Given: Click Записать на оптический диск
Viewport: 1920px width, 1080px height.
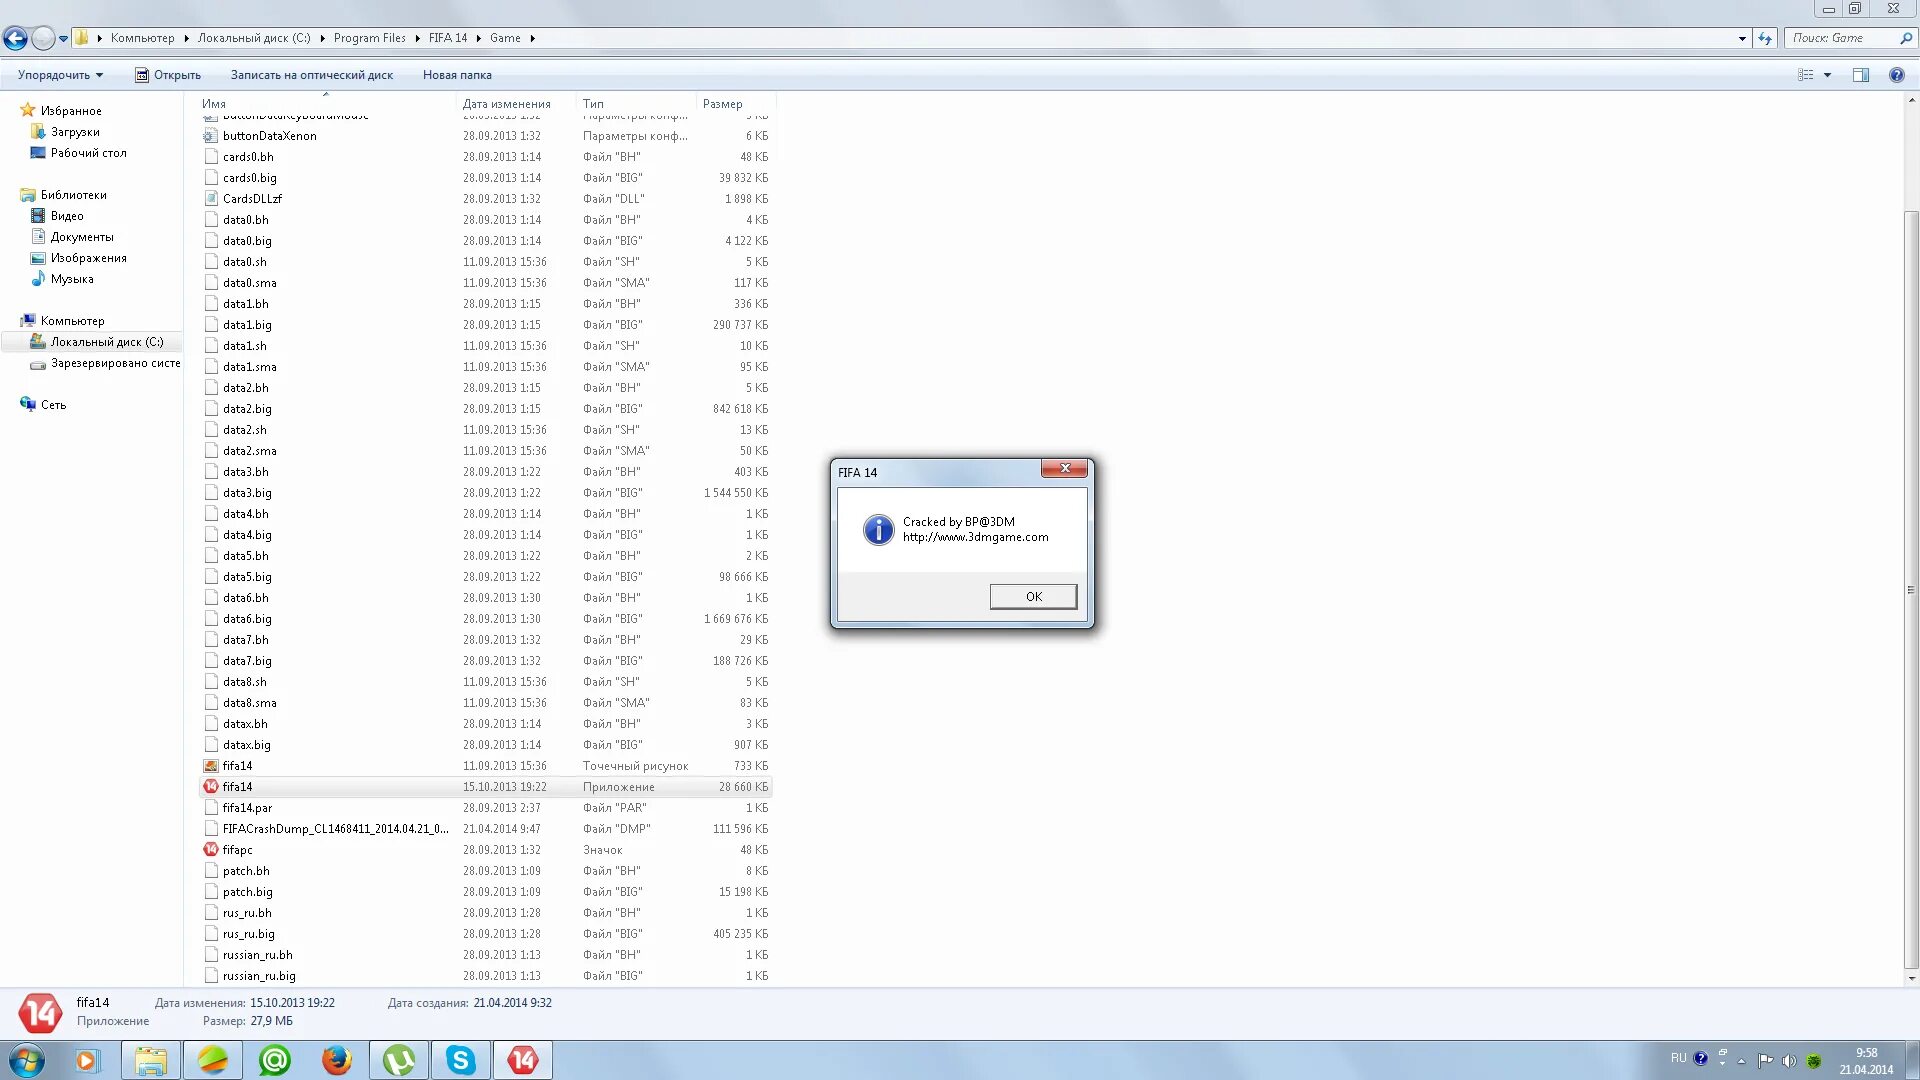Looking at the screenshot, I should pos(311,75).
